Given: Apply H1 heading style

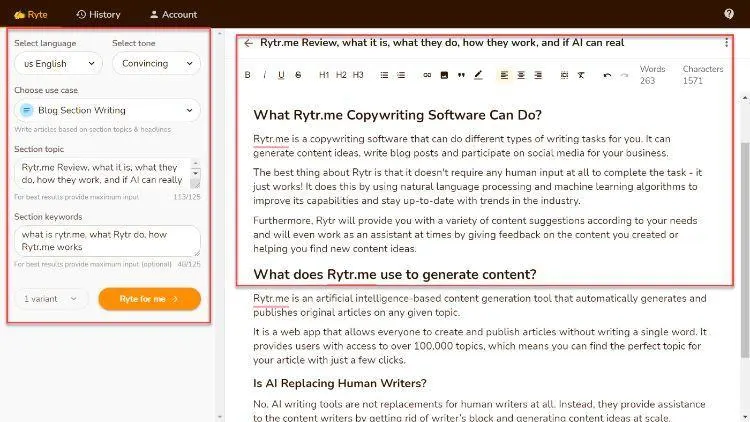Looking at the screenshot, I should [324, 75].
